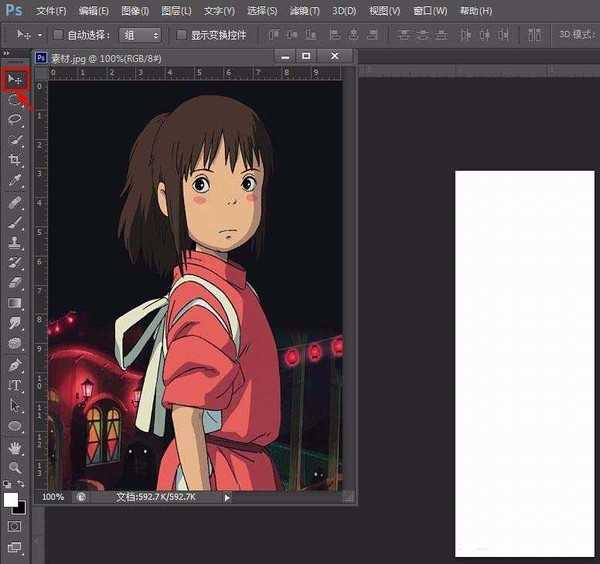600x564 pixels.
Task: Choose the Clone Stamp tool
Action: click(15, 242)
